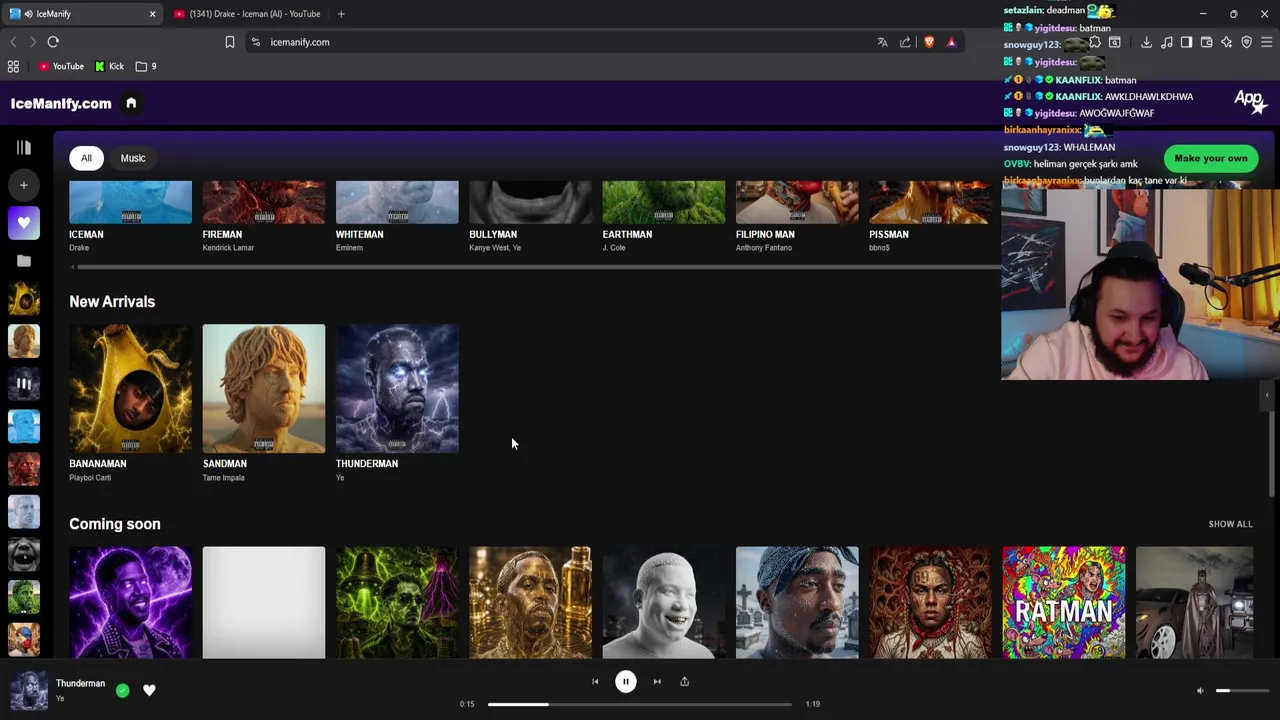Screen dimensions: 1280x720
Task: Go to the IceManify home icon
Action: (131, 103)
